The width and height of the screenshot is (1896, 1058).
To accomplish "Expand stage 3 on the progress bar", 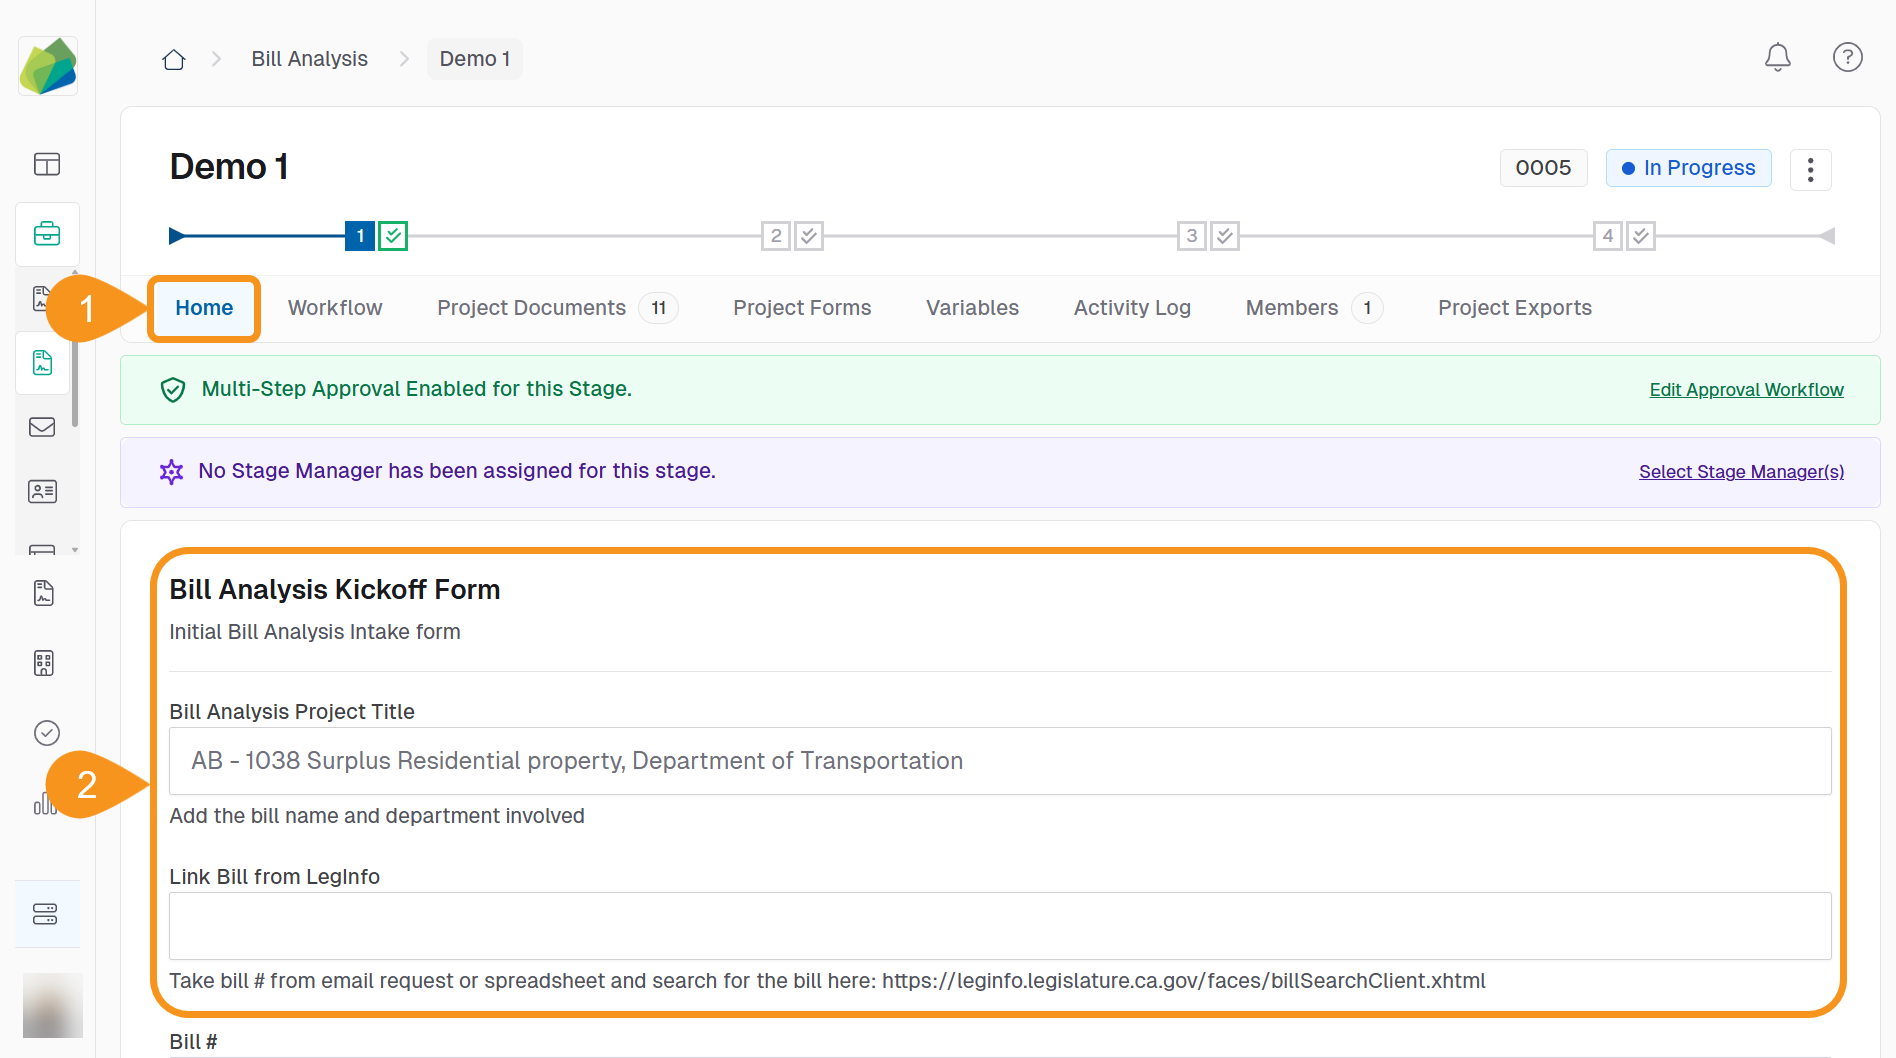I will point(1191,235).
